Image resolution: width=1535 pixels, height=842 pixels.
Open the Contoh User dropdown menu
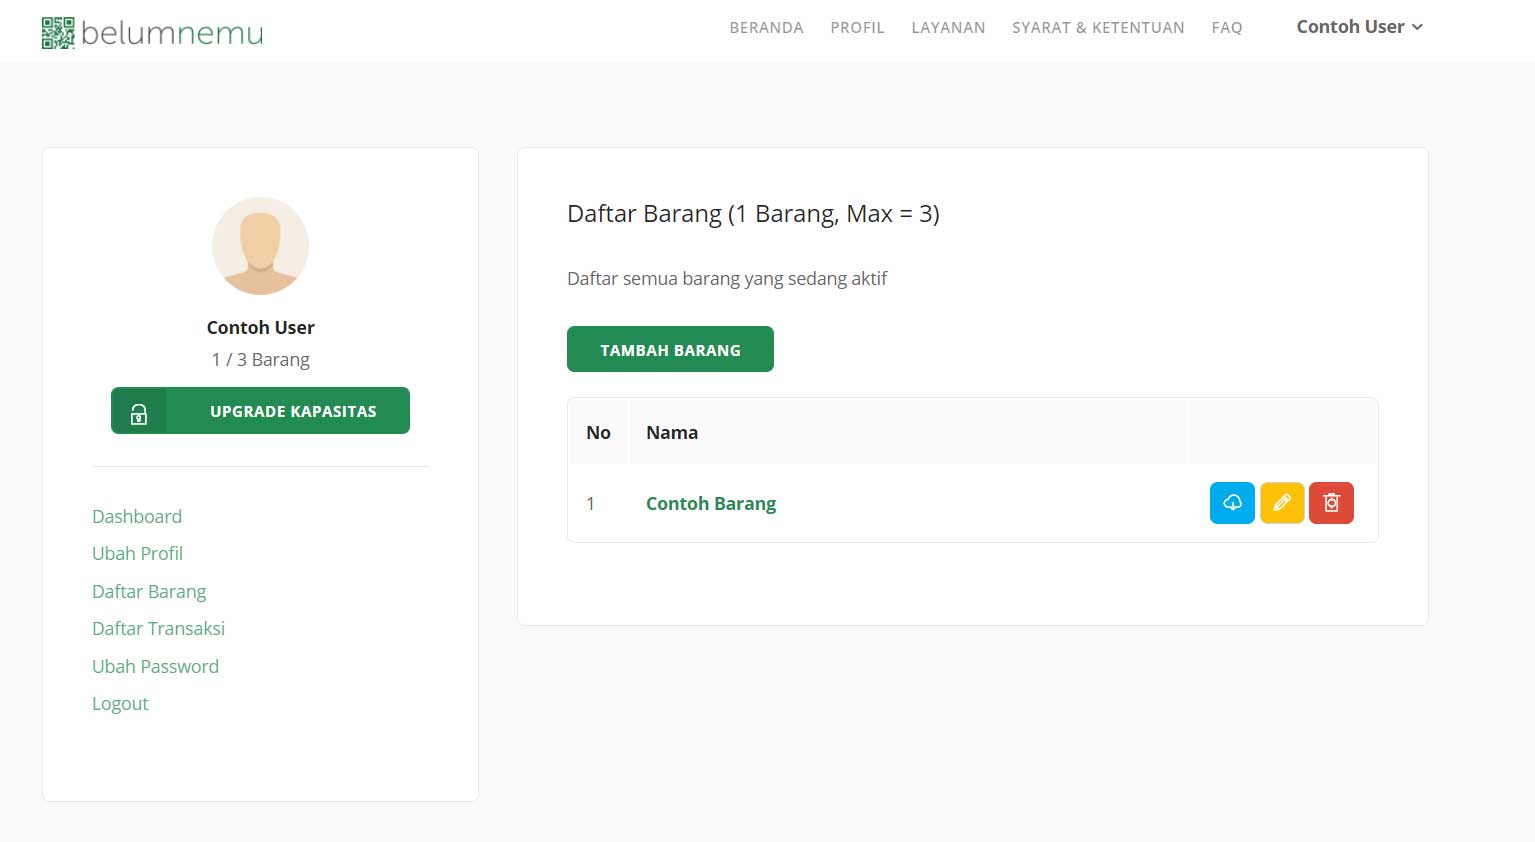click(1359, 27)
